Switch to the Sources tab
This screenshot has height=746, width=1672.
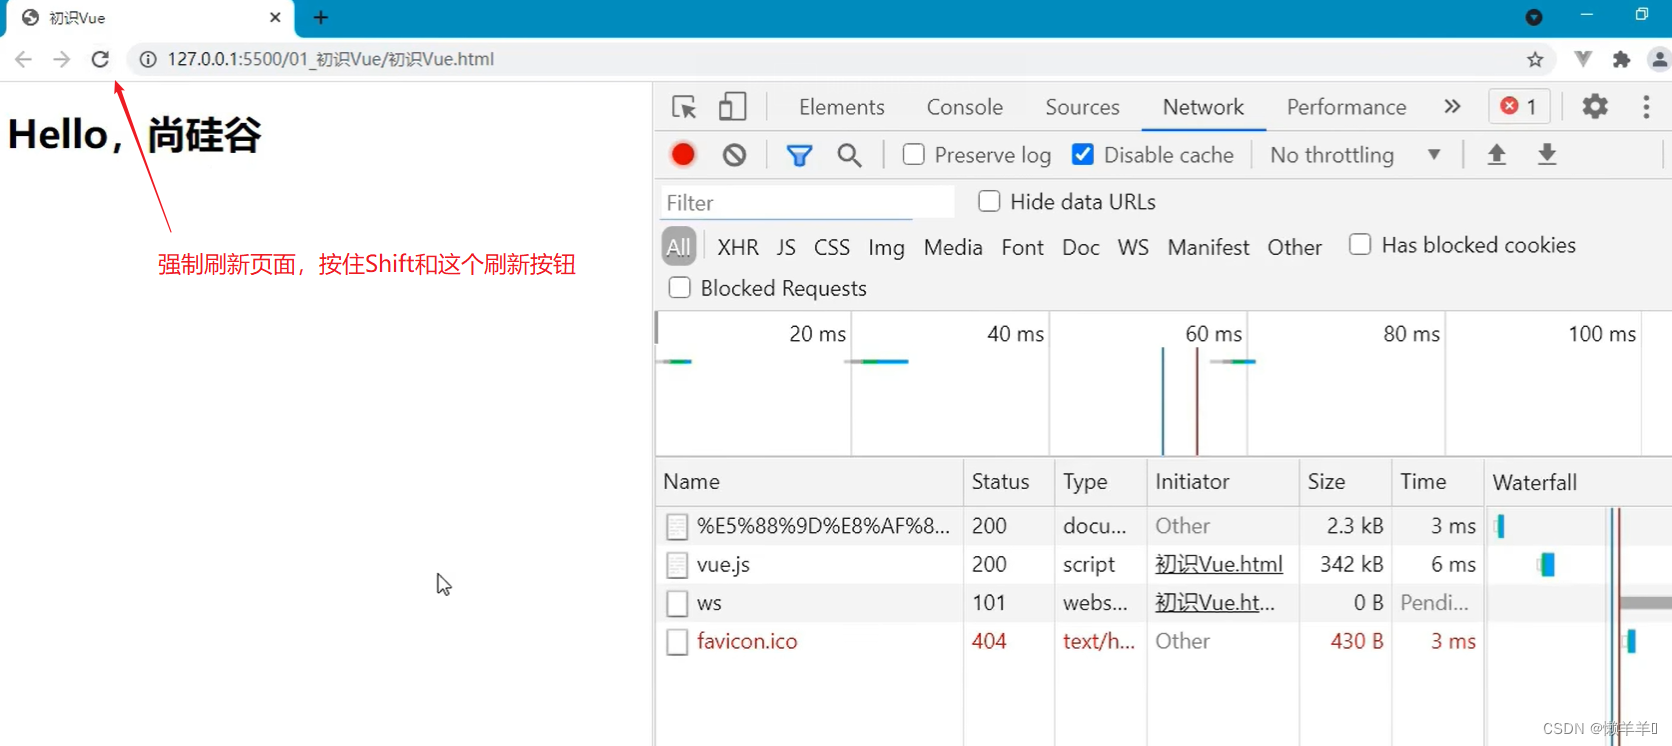pyautogui.click(x=1082, y=107)
